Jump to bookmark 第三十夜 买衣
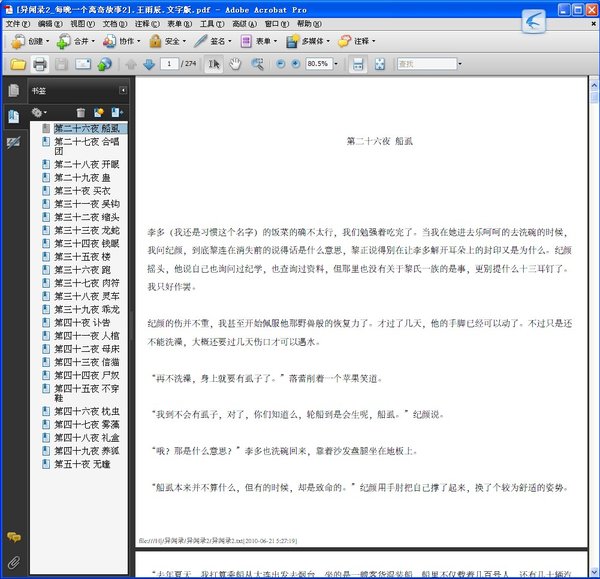This screenshot has height=579, width=600. coord(82,191)
